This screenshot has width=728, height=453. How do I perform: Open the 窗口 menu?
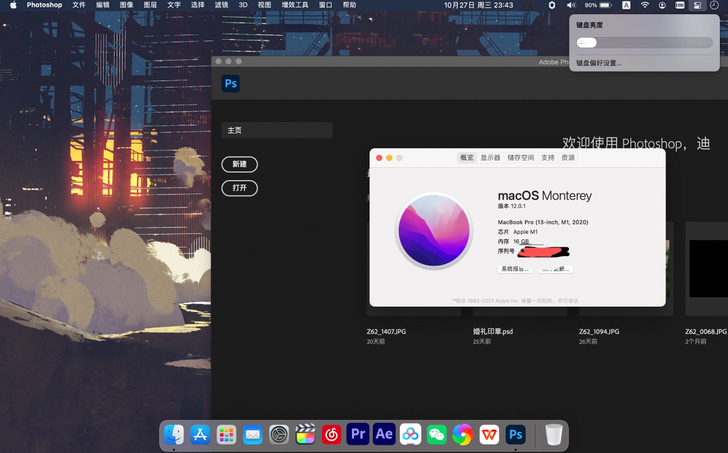click(x=325, y=5)
